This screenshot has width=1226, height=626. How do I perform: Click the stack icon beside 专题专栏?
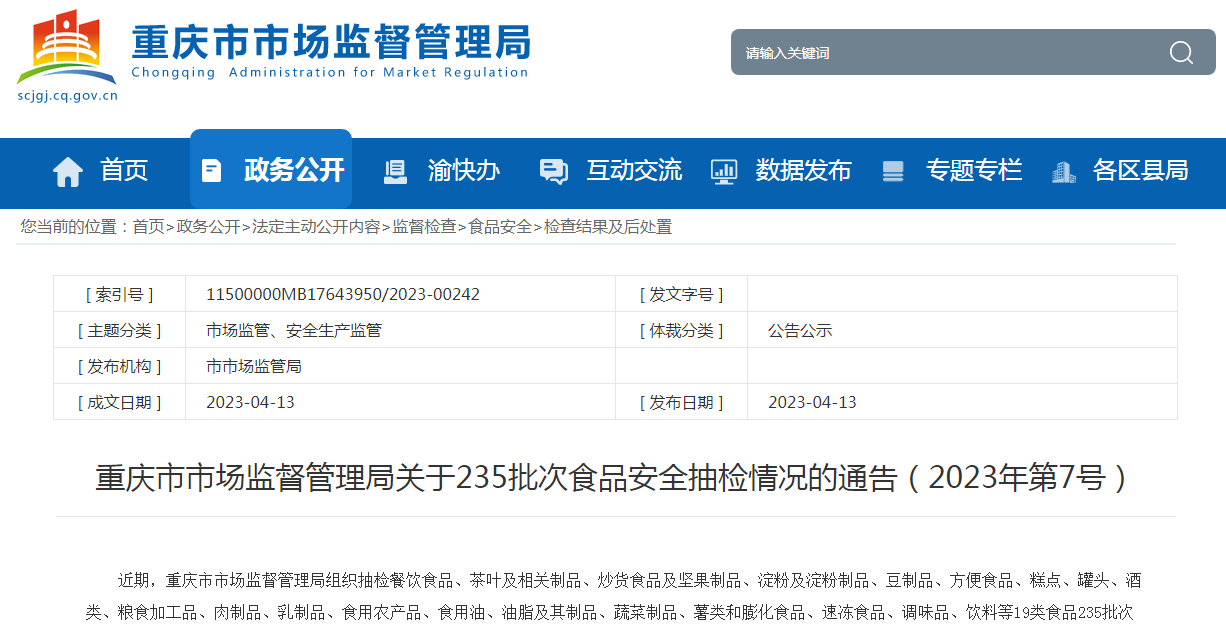tap(893, 171)
